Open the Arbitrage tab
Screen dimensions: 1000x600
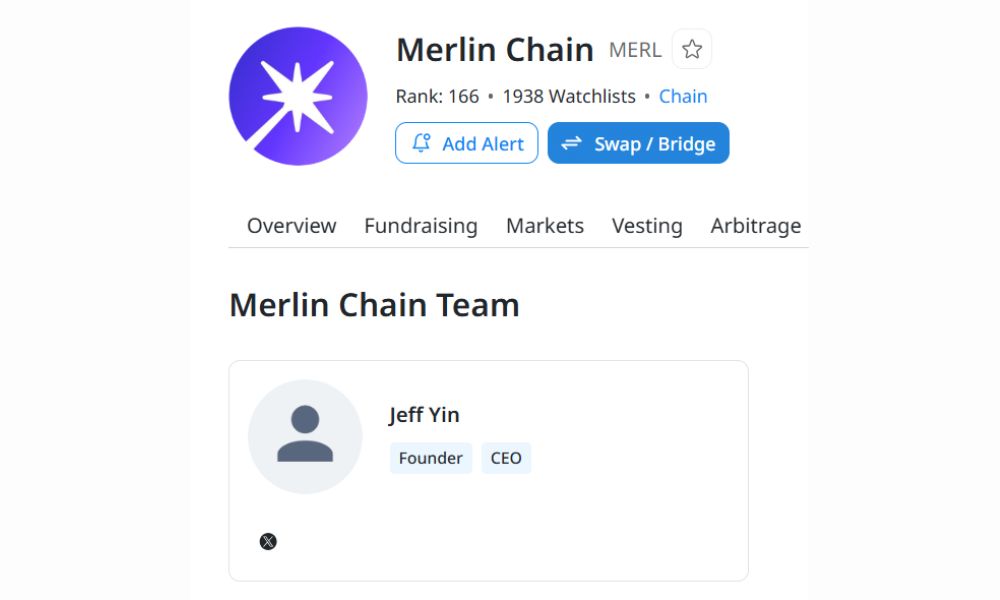755,226
